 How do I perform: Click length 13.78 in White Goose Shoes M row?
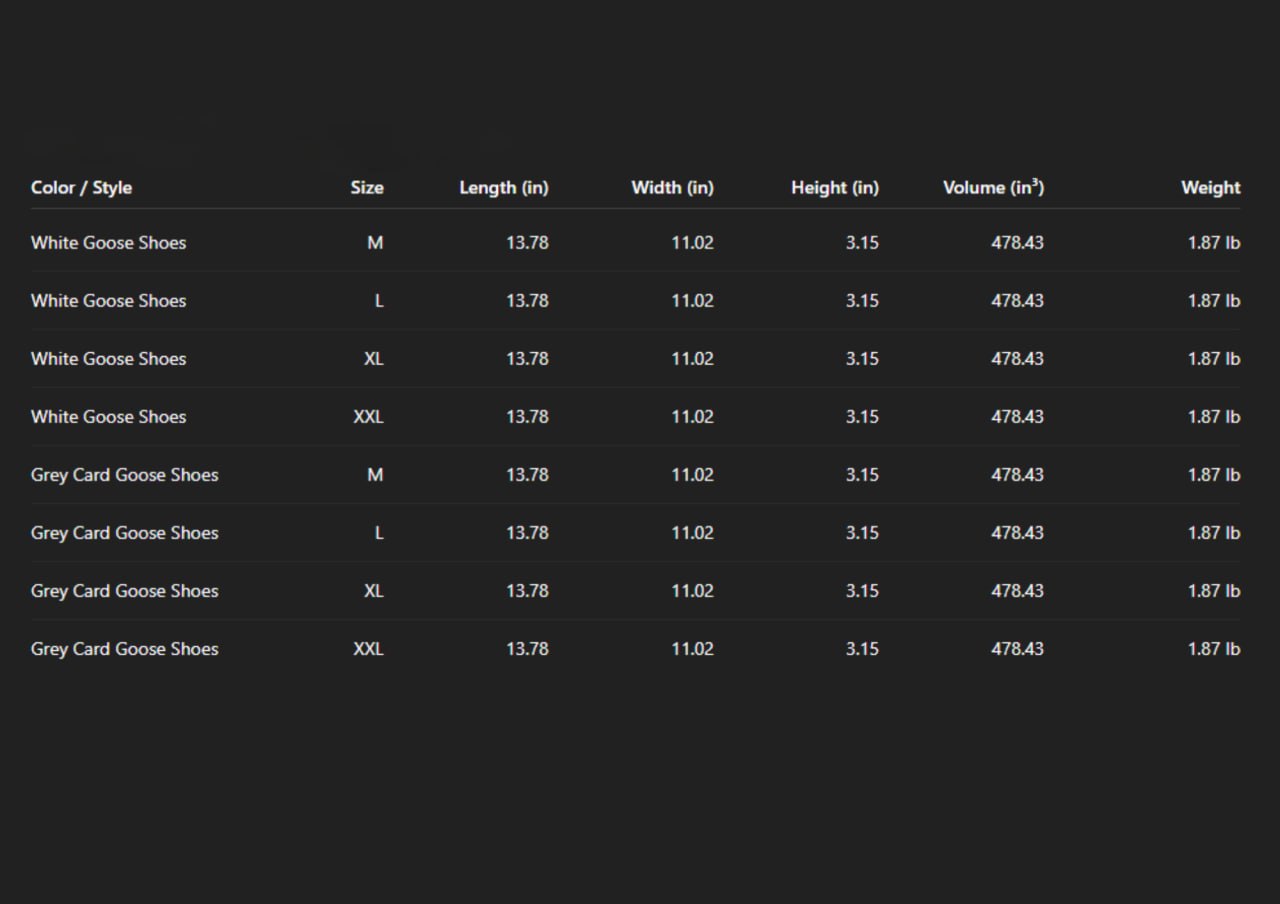[526, 243]
